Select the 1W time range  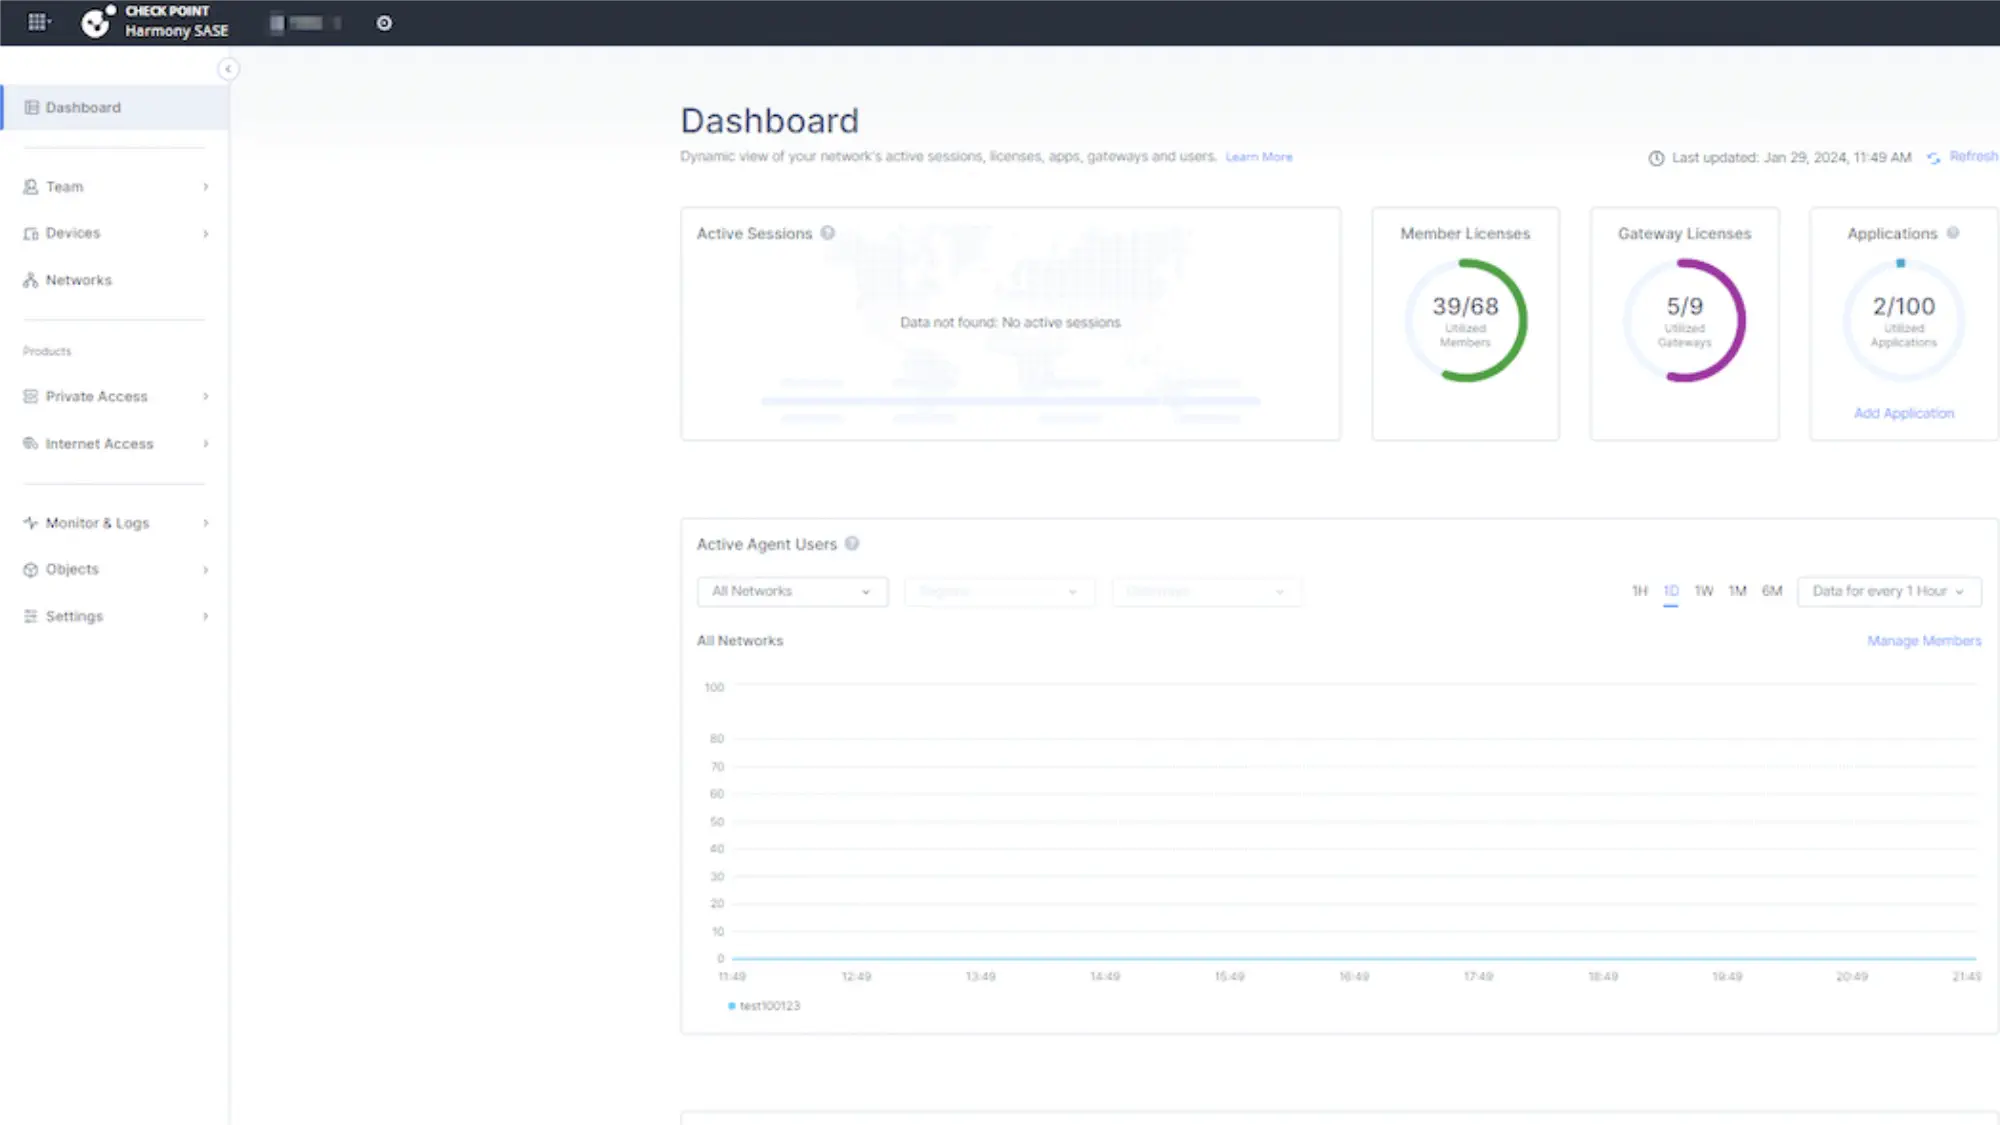tap(1704, 591)
